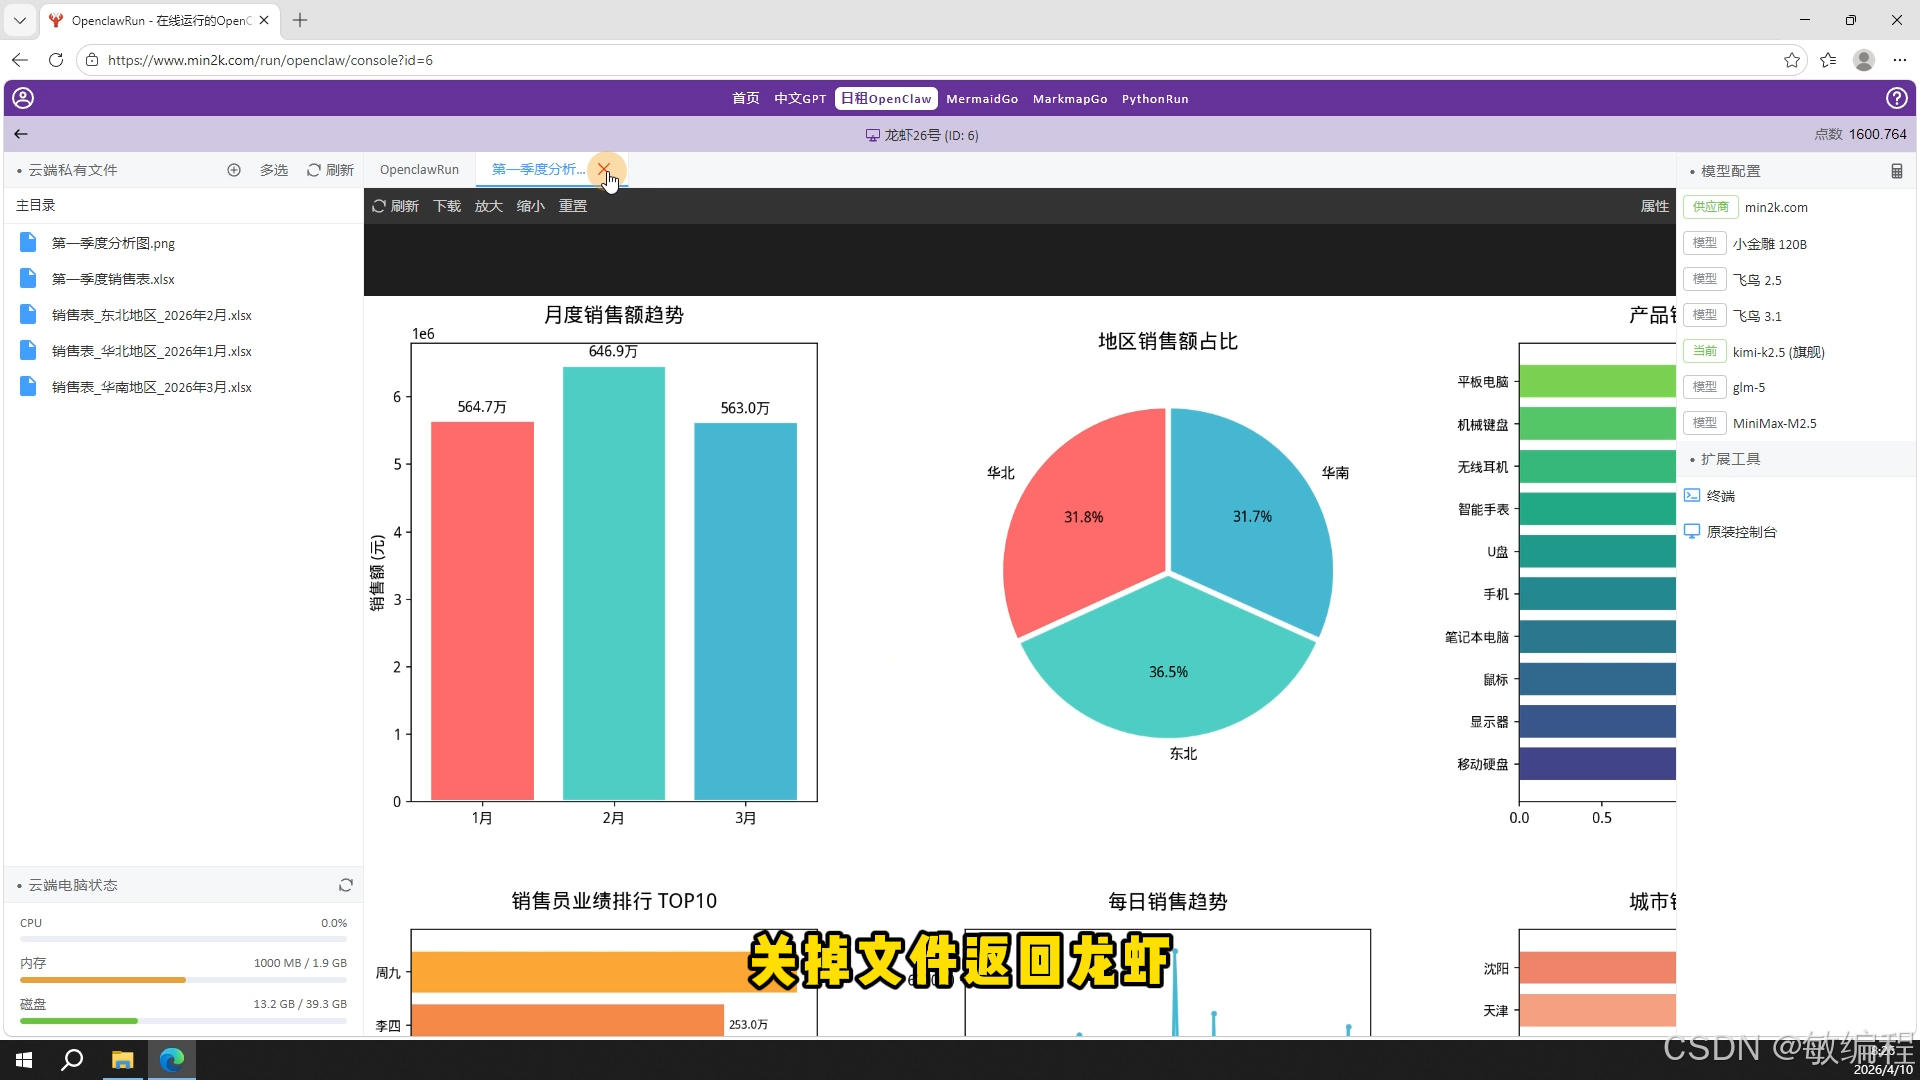
Task: Refresh the 云端电脑状态 panel
Action: tap(345, 885)
